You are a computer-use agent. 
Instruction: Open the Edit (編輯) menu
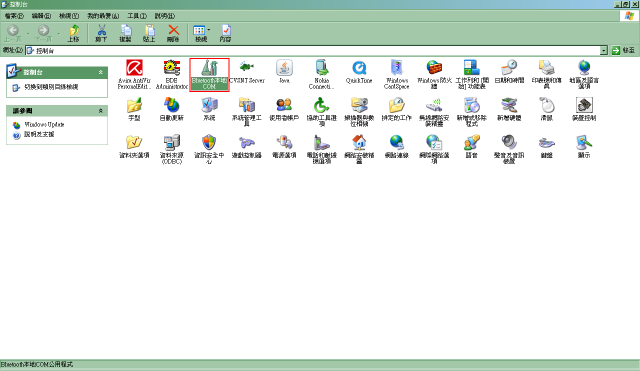[41, 16]
